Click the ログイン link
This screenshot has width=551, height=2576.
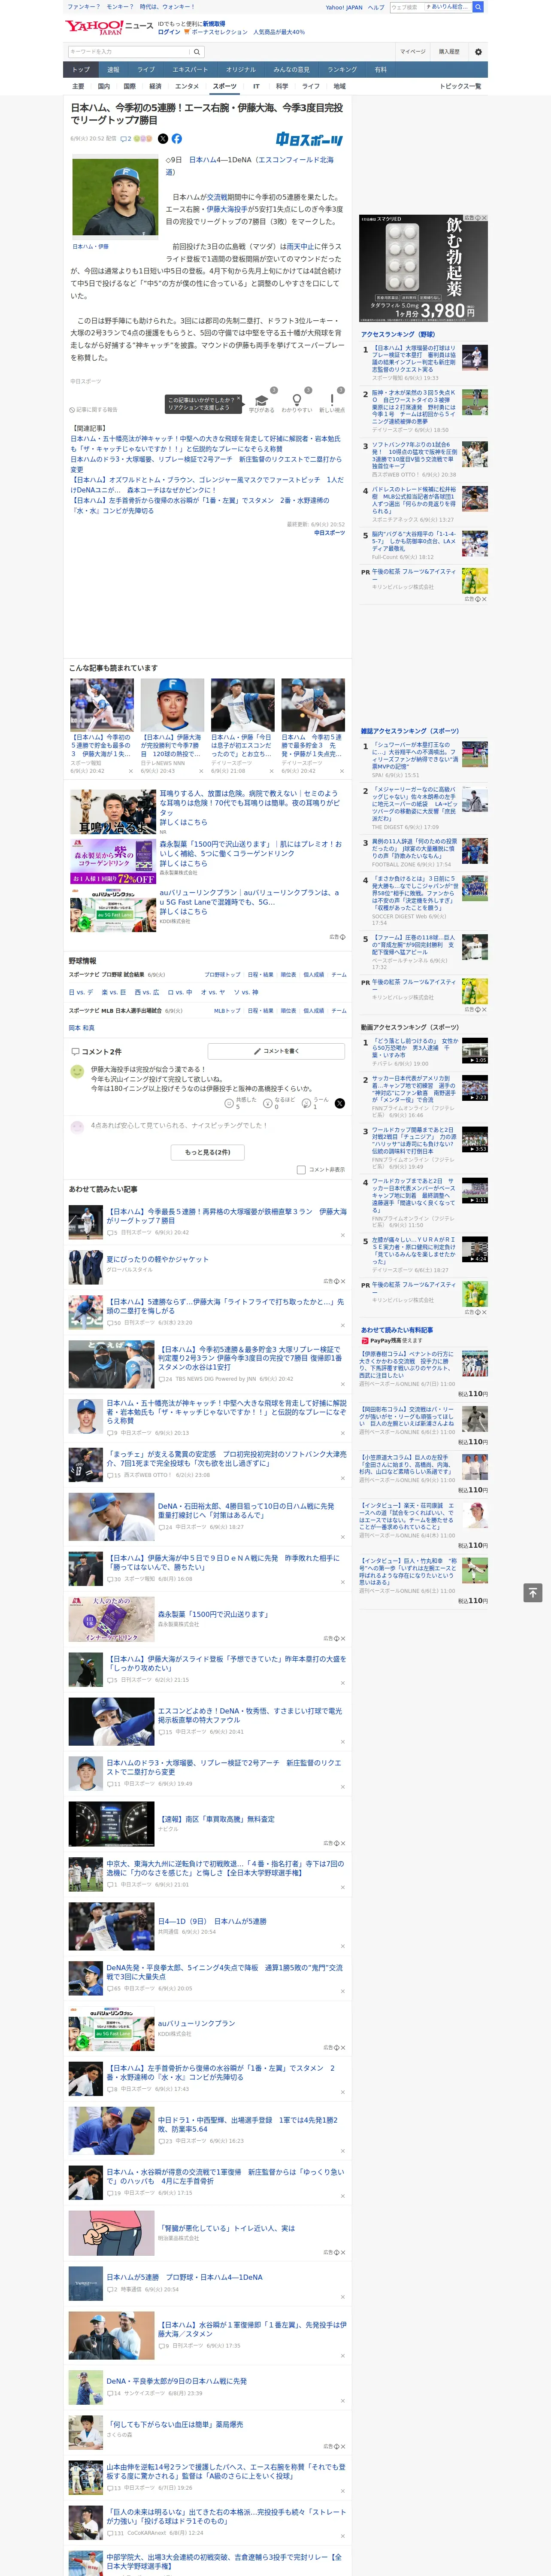(169, 32)
